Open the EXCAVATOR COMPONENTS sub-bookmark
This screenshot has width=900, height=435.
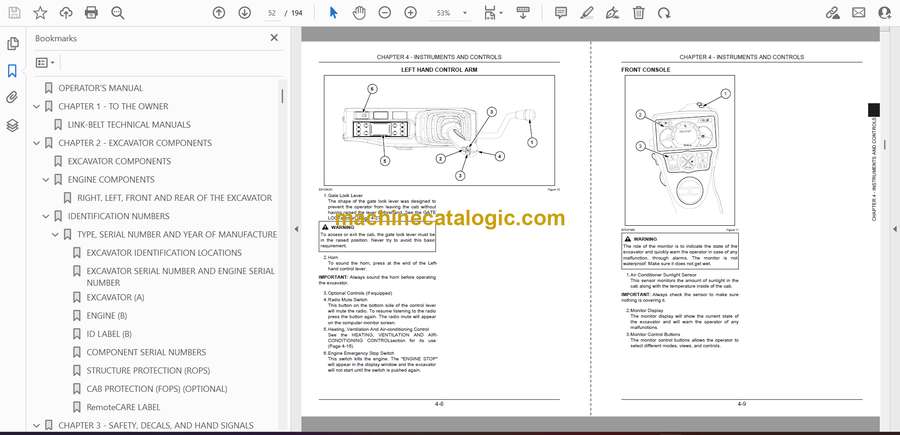coord(119,161)
